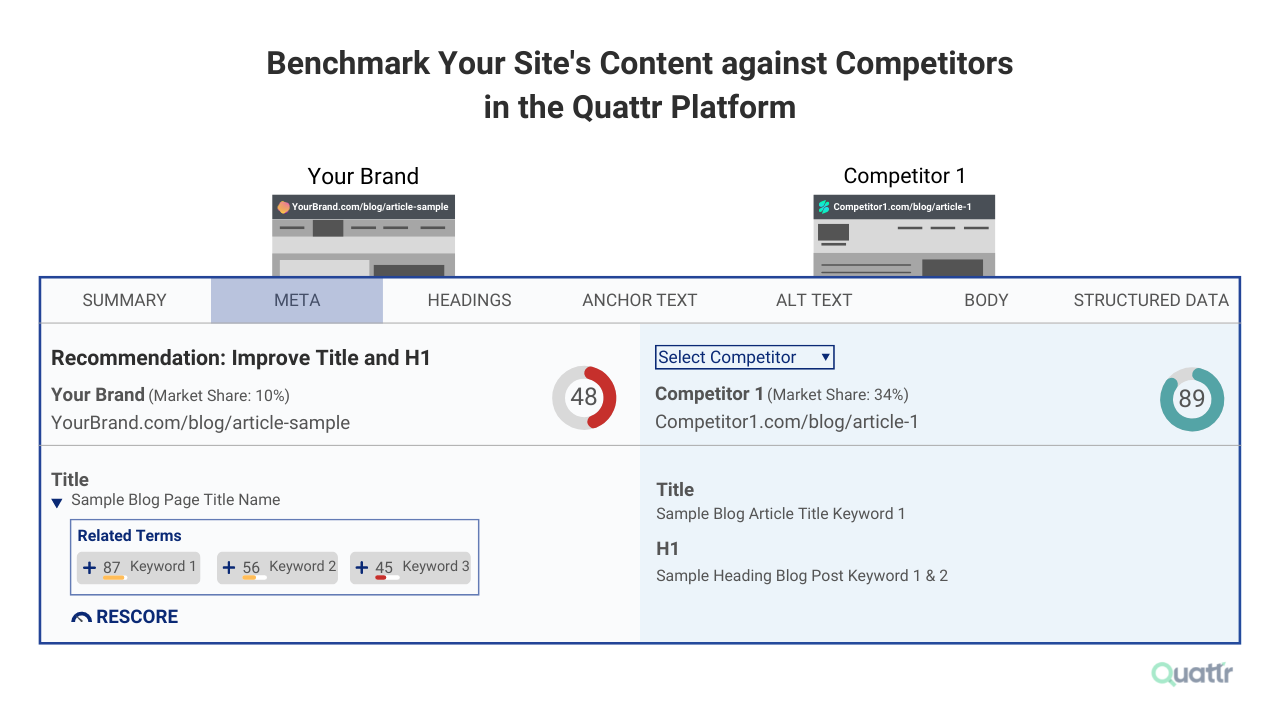The height and width of the screenshot is (720, 1280).
Task: Click the Keyword 3 score bar
Action: [x=387, y=578]
